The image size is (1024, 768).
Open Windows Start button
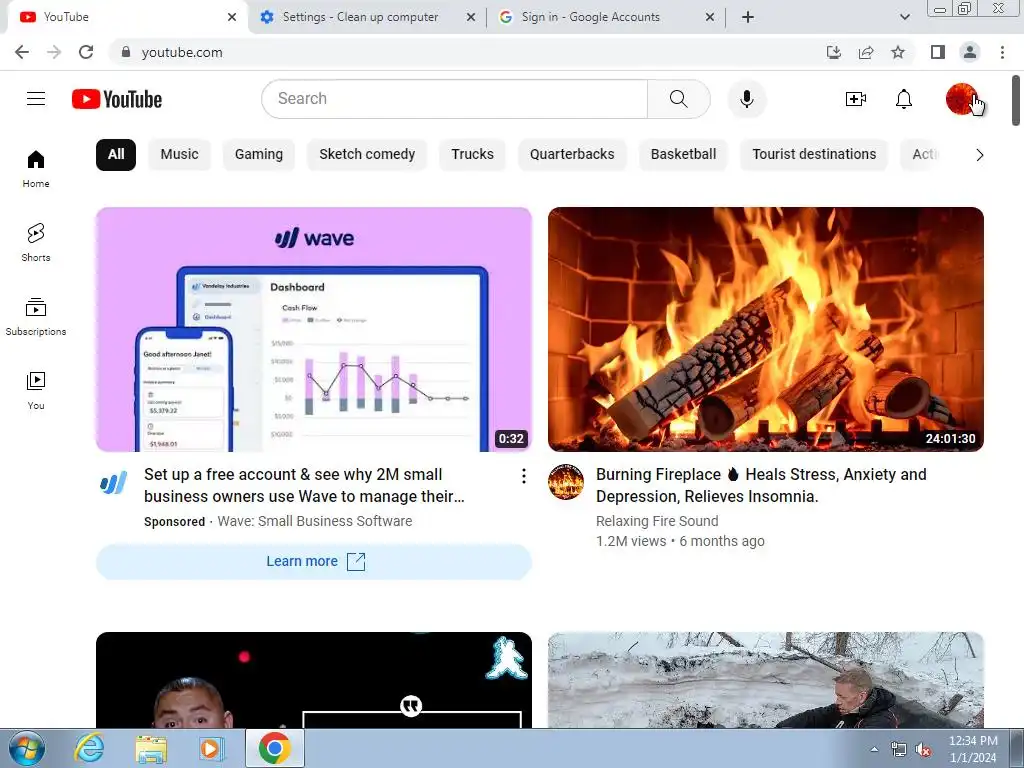pos(27,748)
